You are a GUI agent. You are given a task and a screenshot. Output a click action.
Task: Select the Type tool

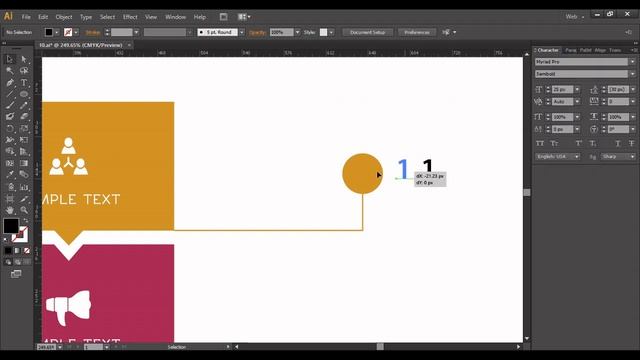pyautogui.click(x=24, y=82)
